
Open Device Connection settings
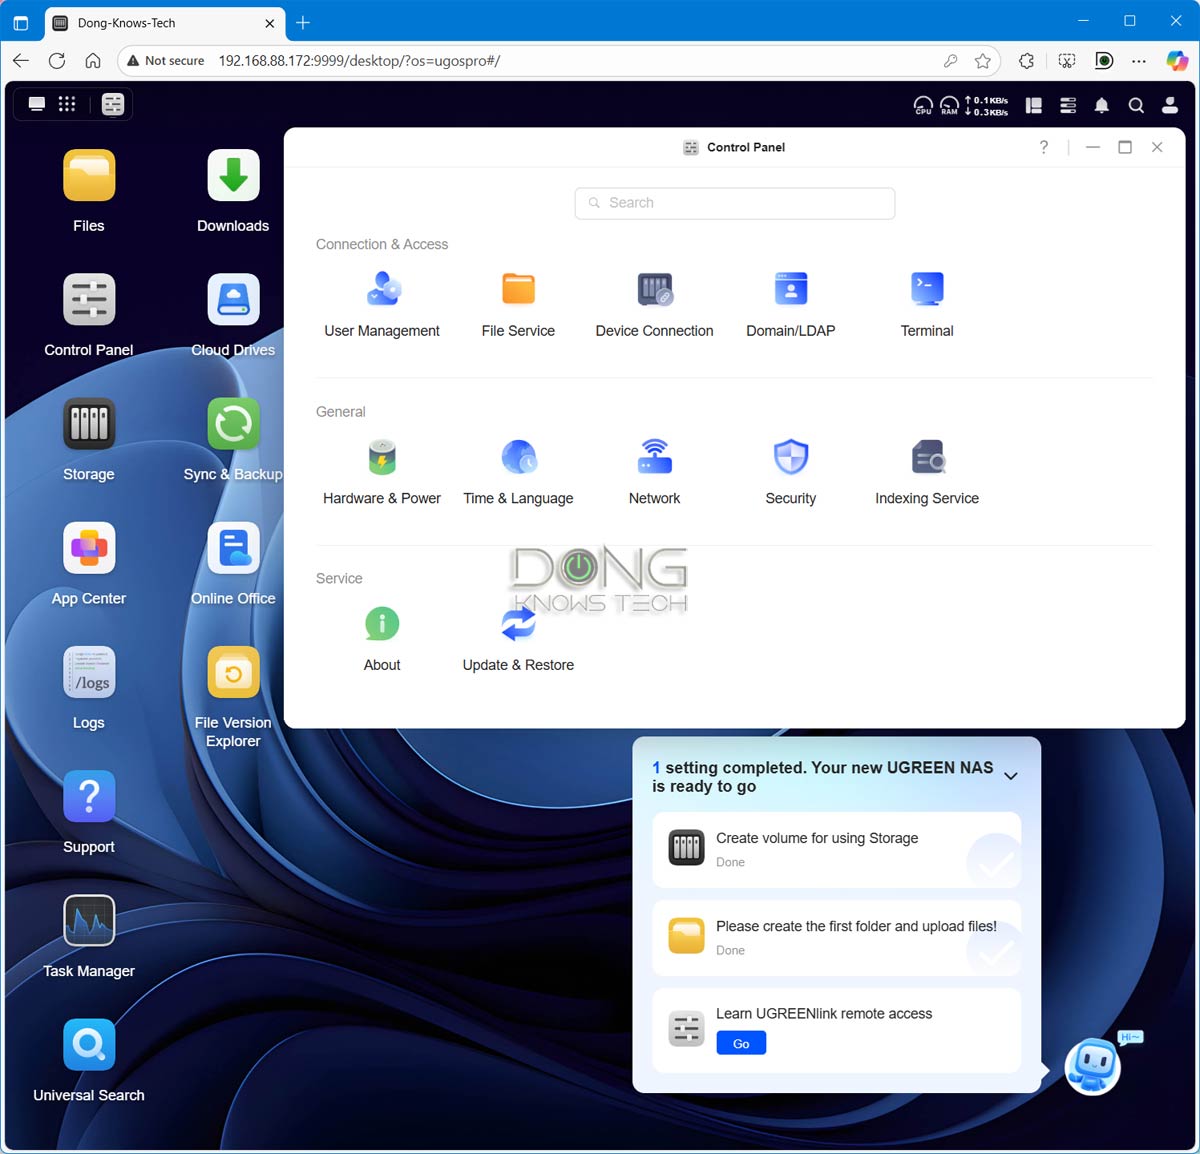point(654,305)
